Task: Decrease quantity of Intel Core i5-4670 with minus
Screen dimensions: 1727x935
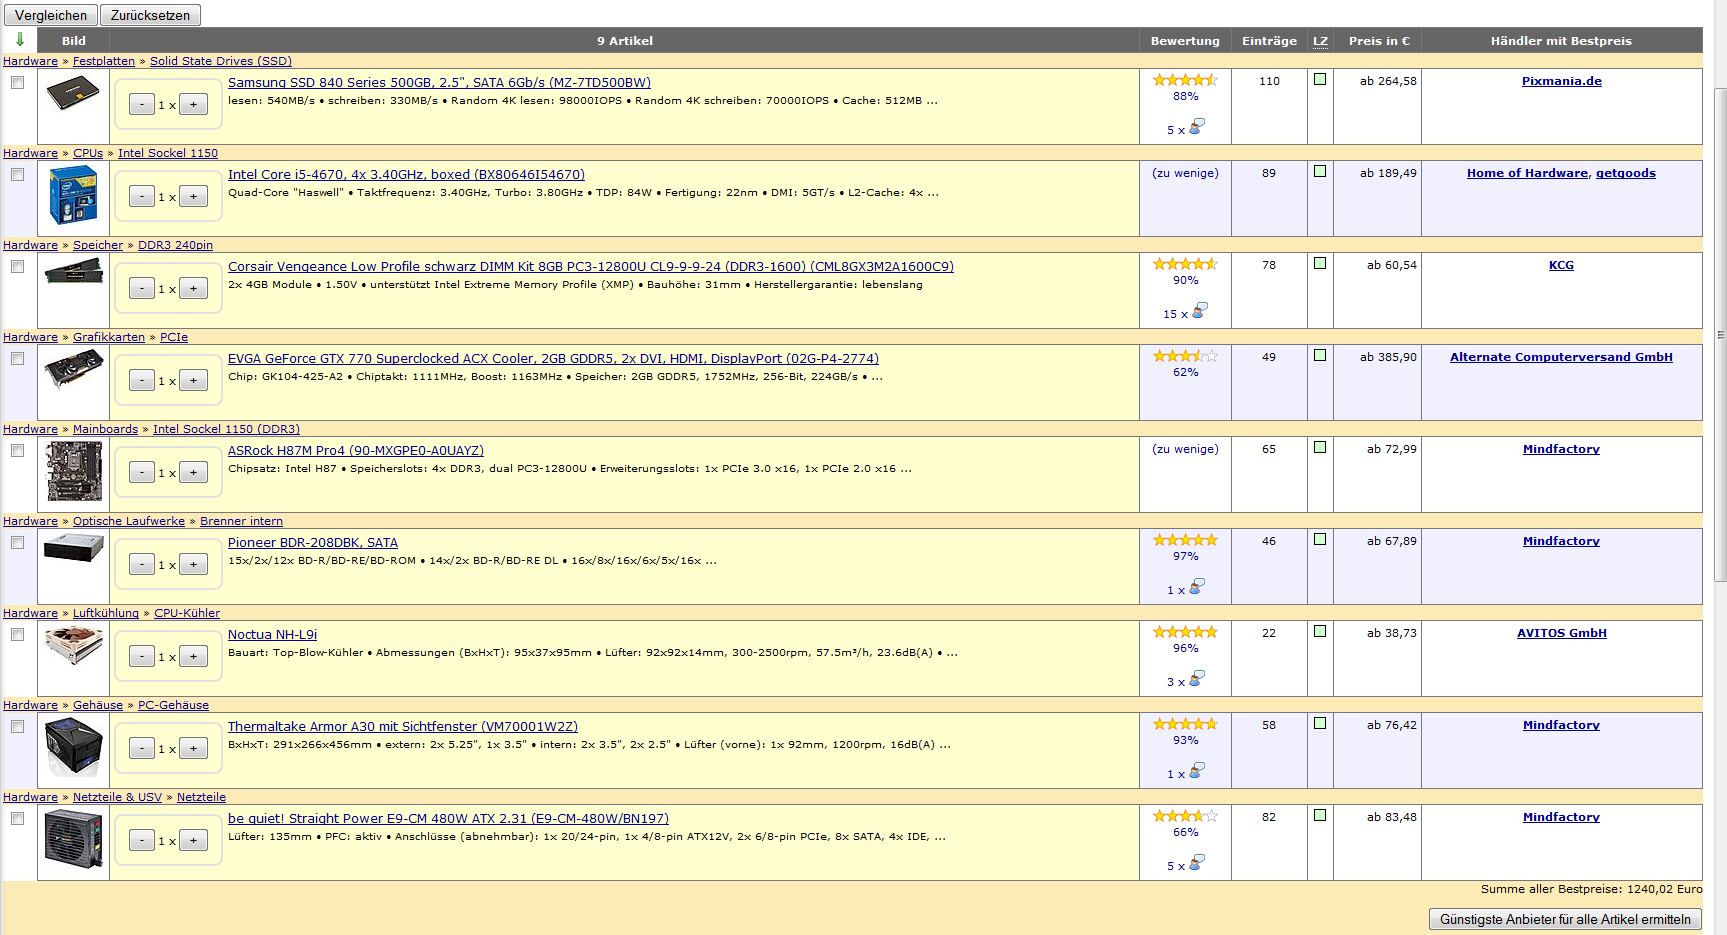Action: [x=142, y=196]
